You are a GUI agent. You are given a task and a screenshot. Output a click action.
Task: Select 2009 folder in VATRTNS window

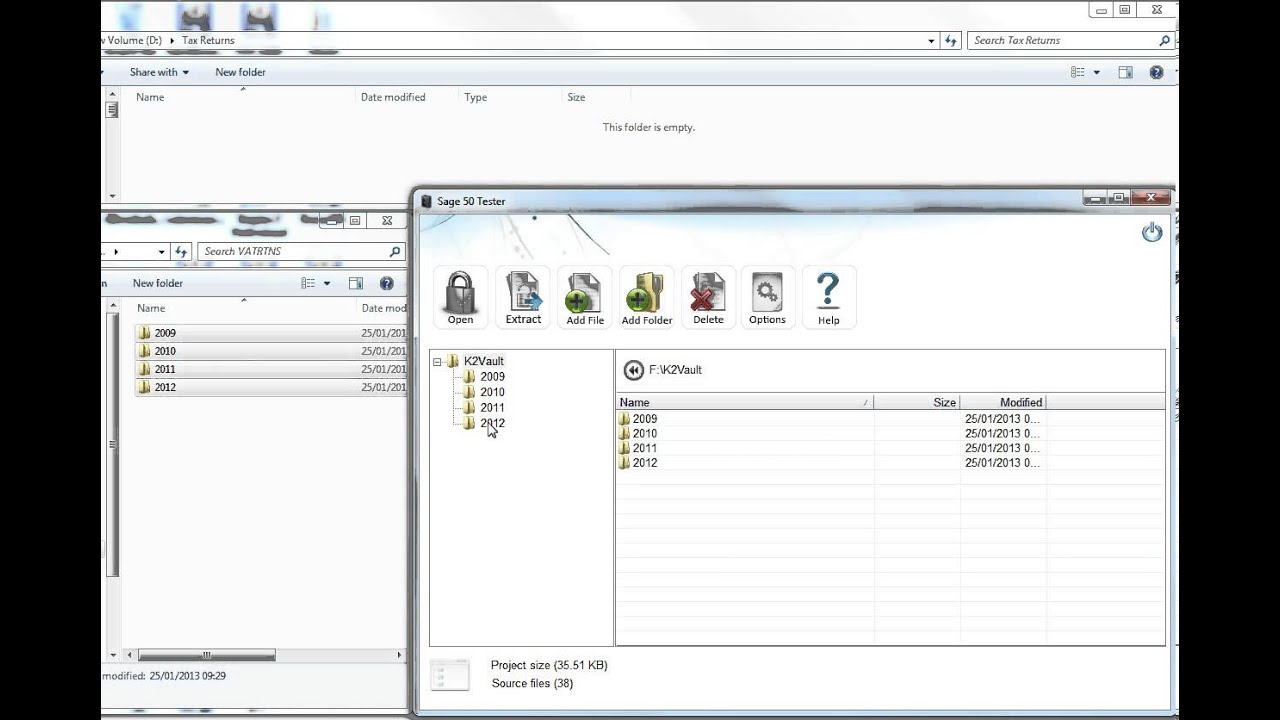pos(271,333)
